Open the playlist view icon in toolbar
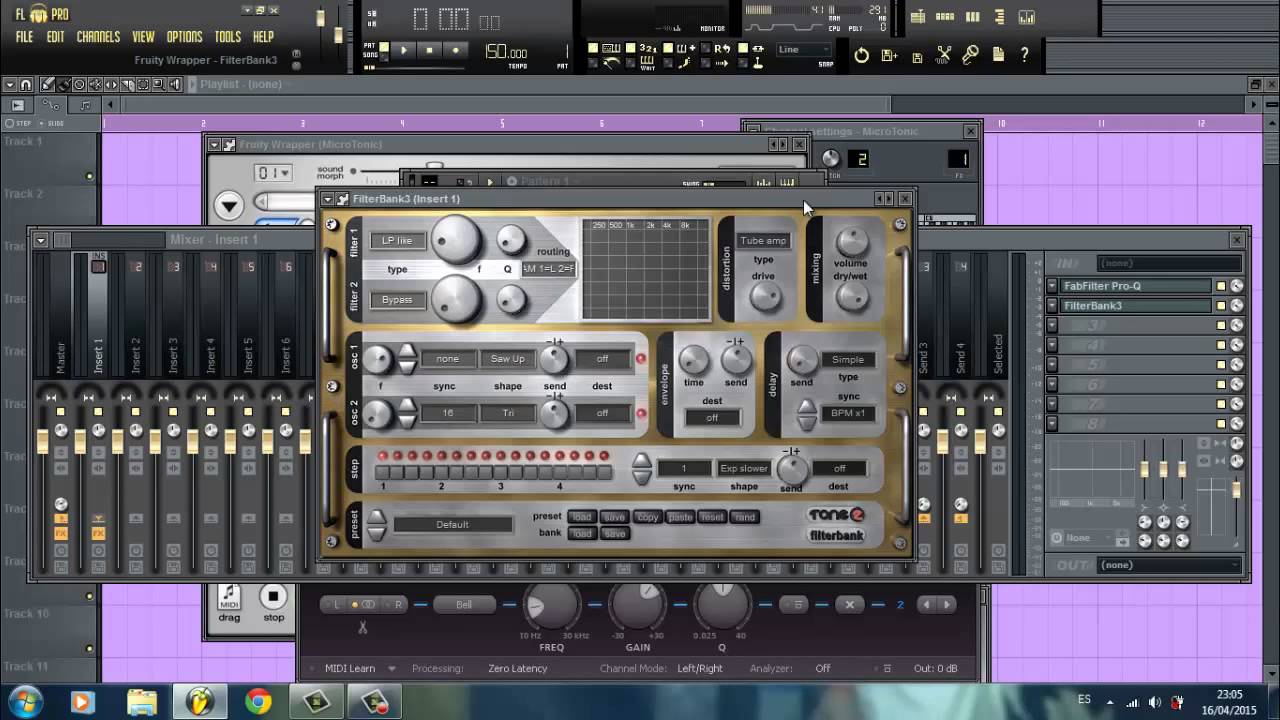 pyautogui.click(x=918, y=17)
